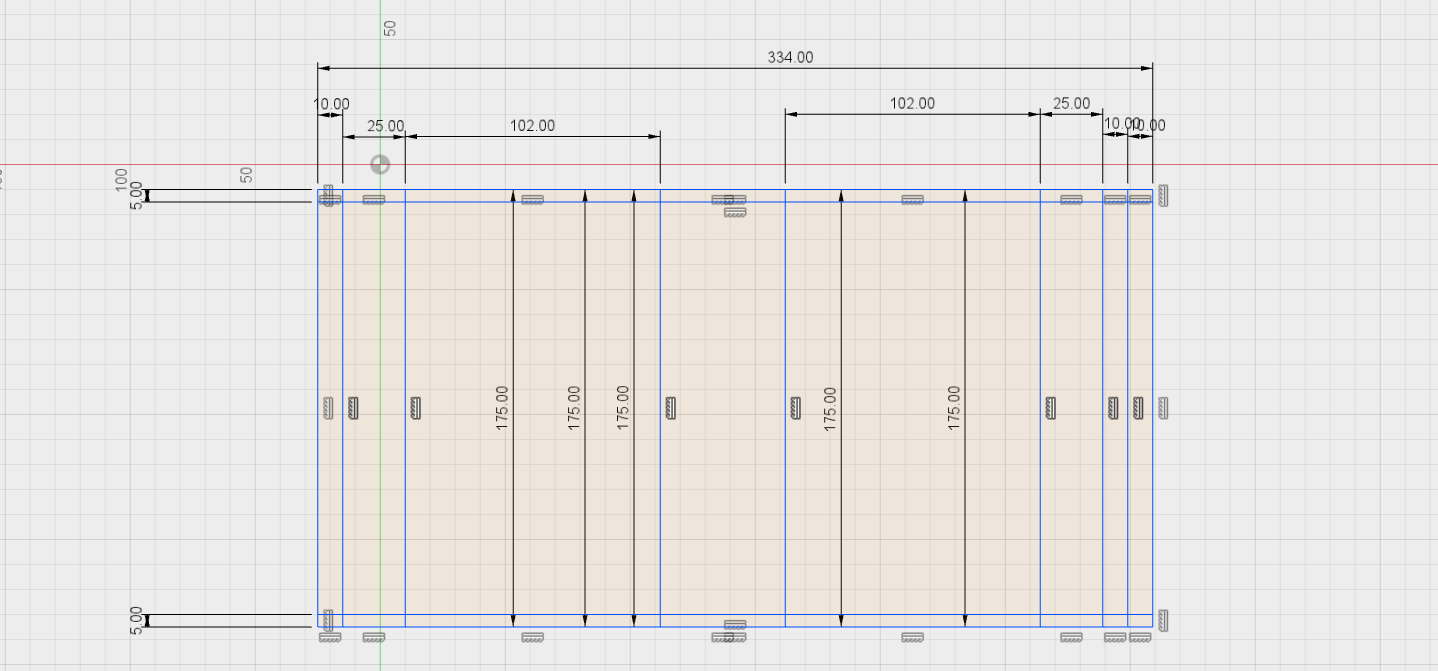The height and width of the screenshot is (671, 1438).
Task: Select mid-height vertical constraint left of fourth 175.00
Action: pyautogui.click(x=795, y=408)
